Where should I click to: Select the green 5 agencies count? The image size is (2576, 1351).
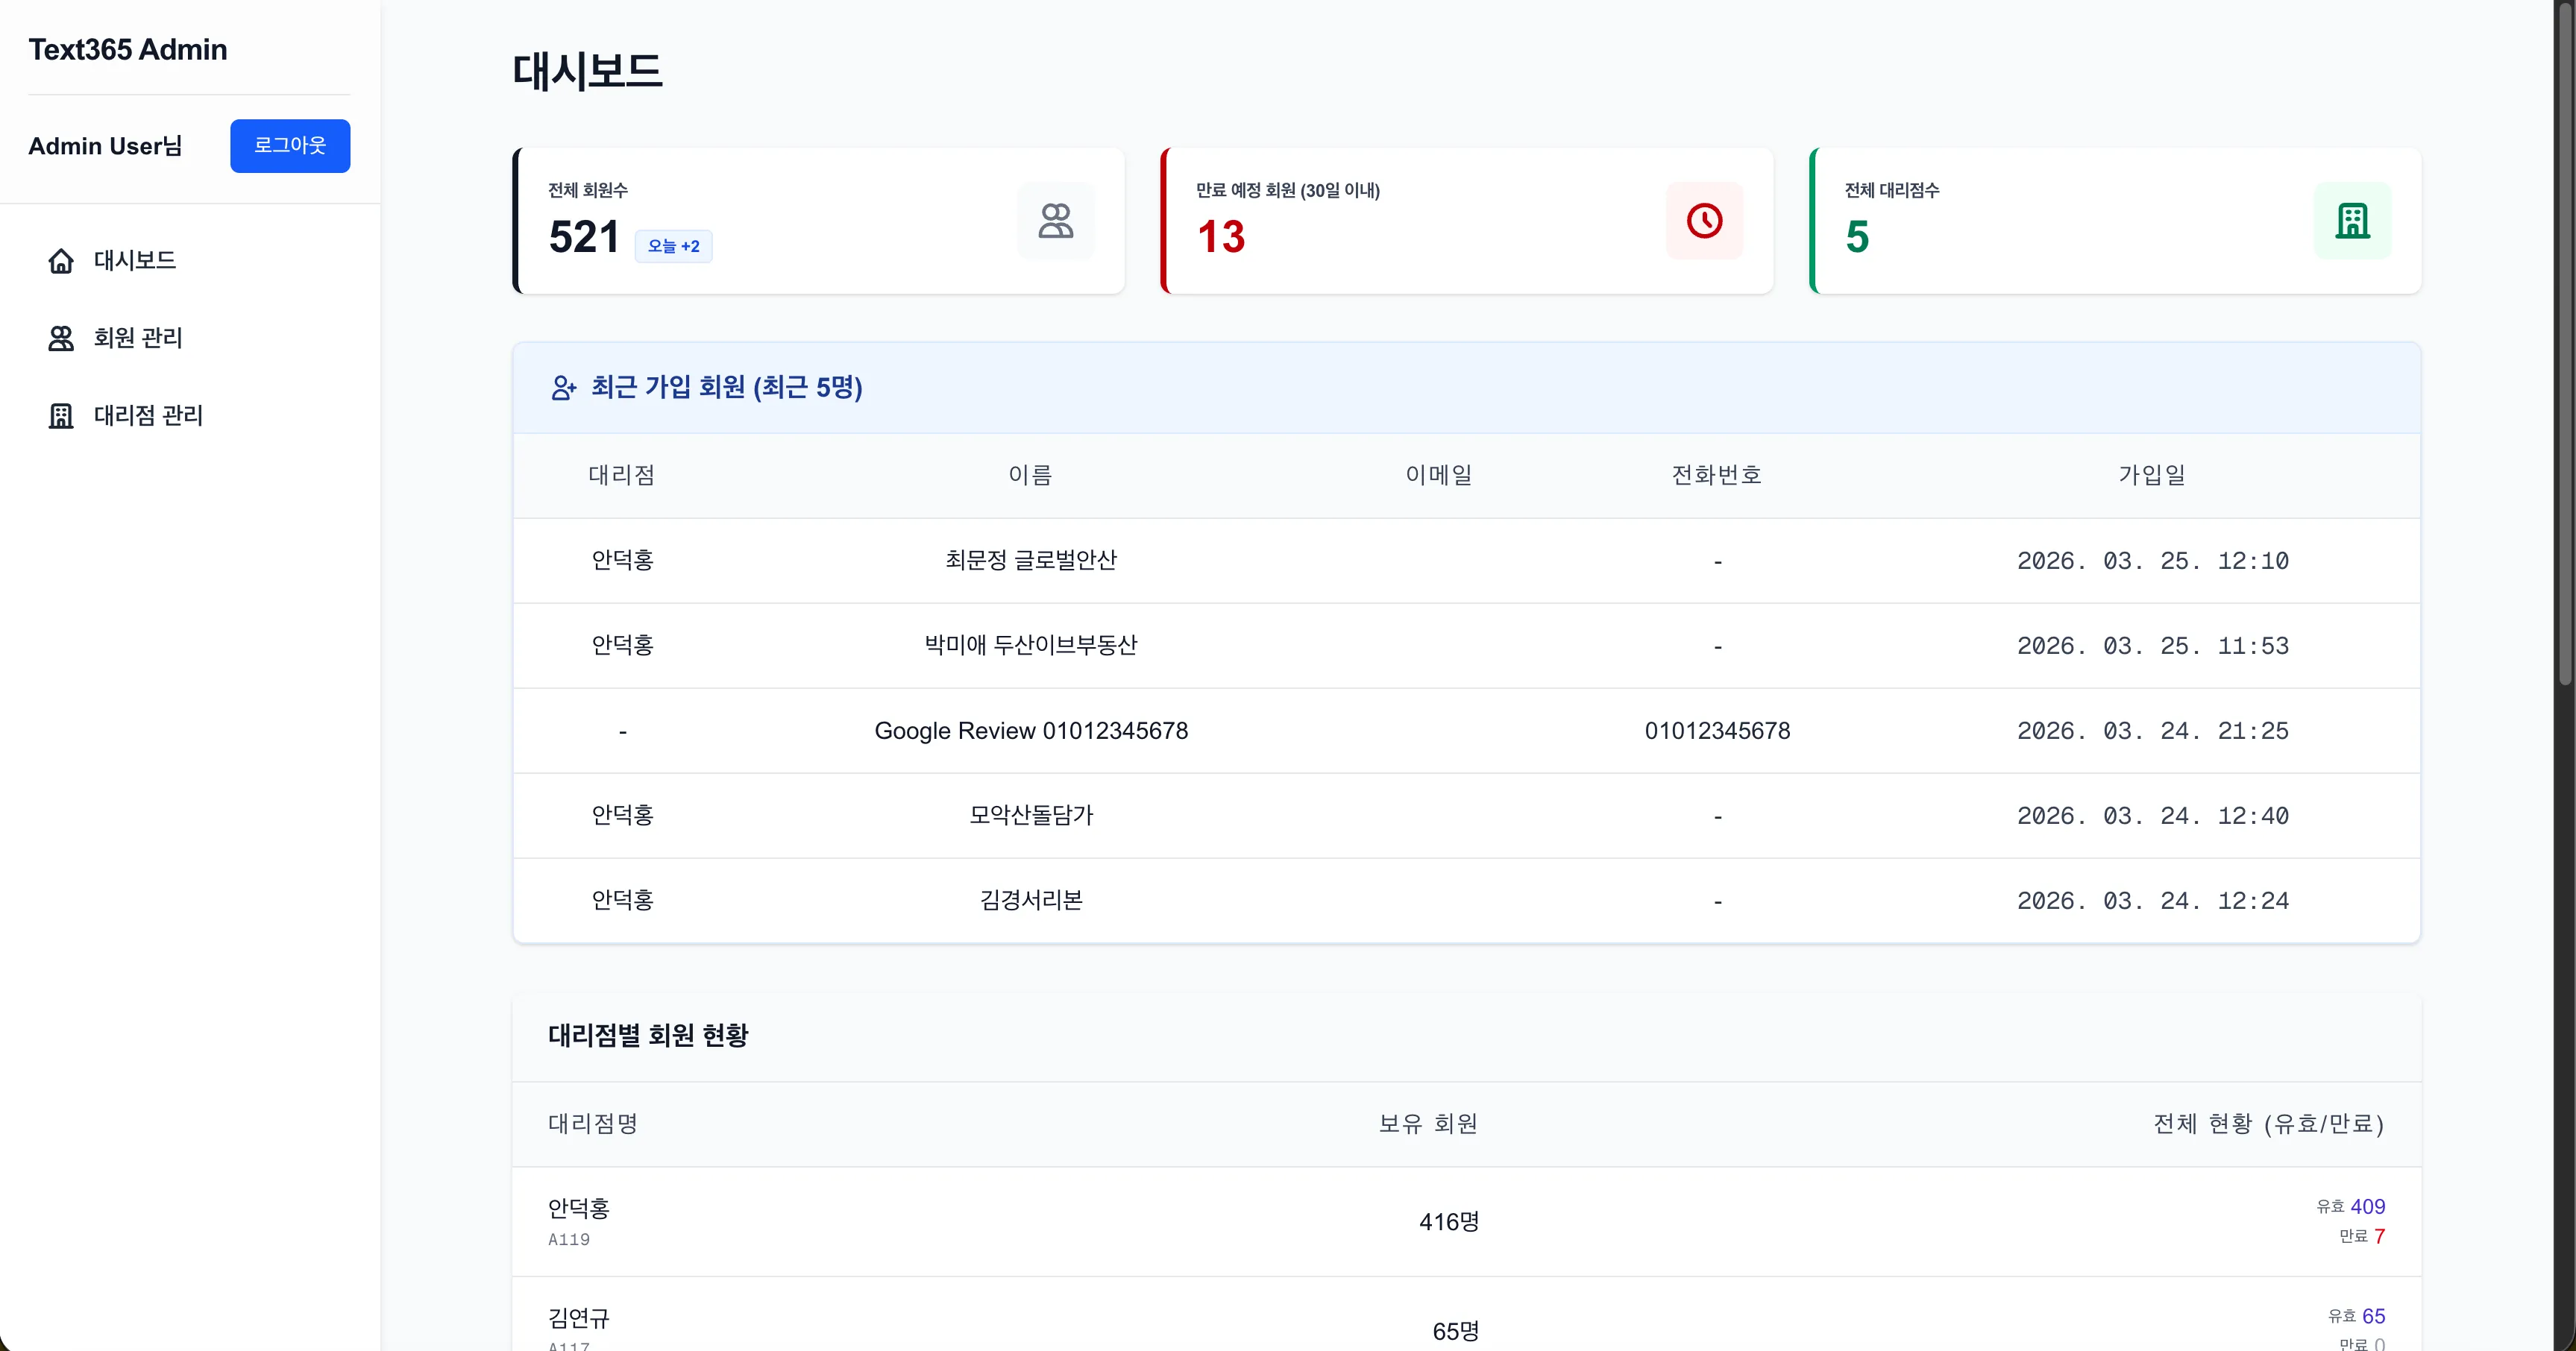[1857, 237]
